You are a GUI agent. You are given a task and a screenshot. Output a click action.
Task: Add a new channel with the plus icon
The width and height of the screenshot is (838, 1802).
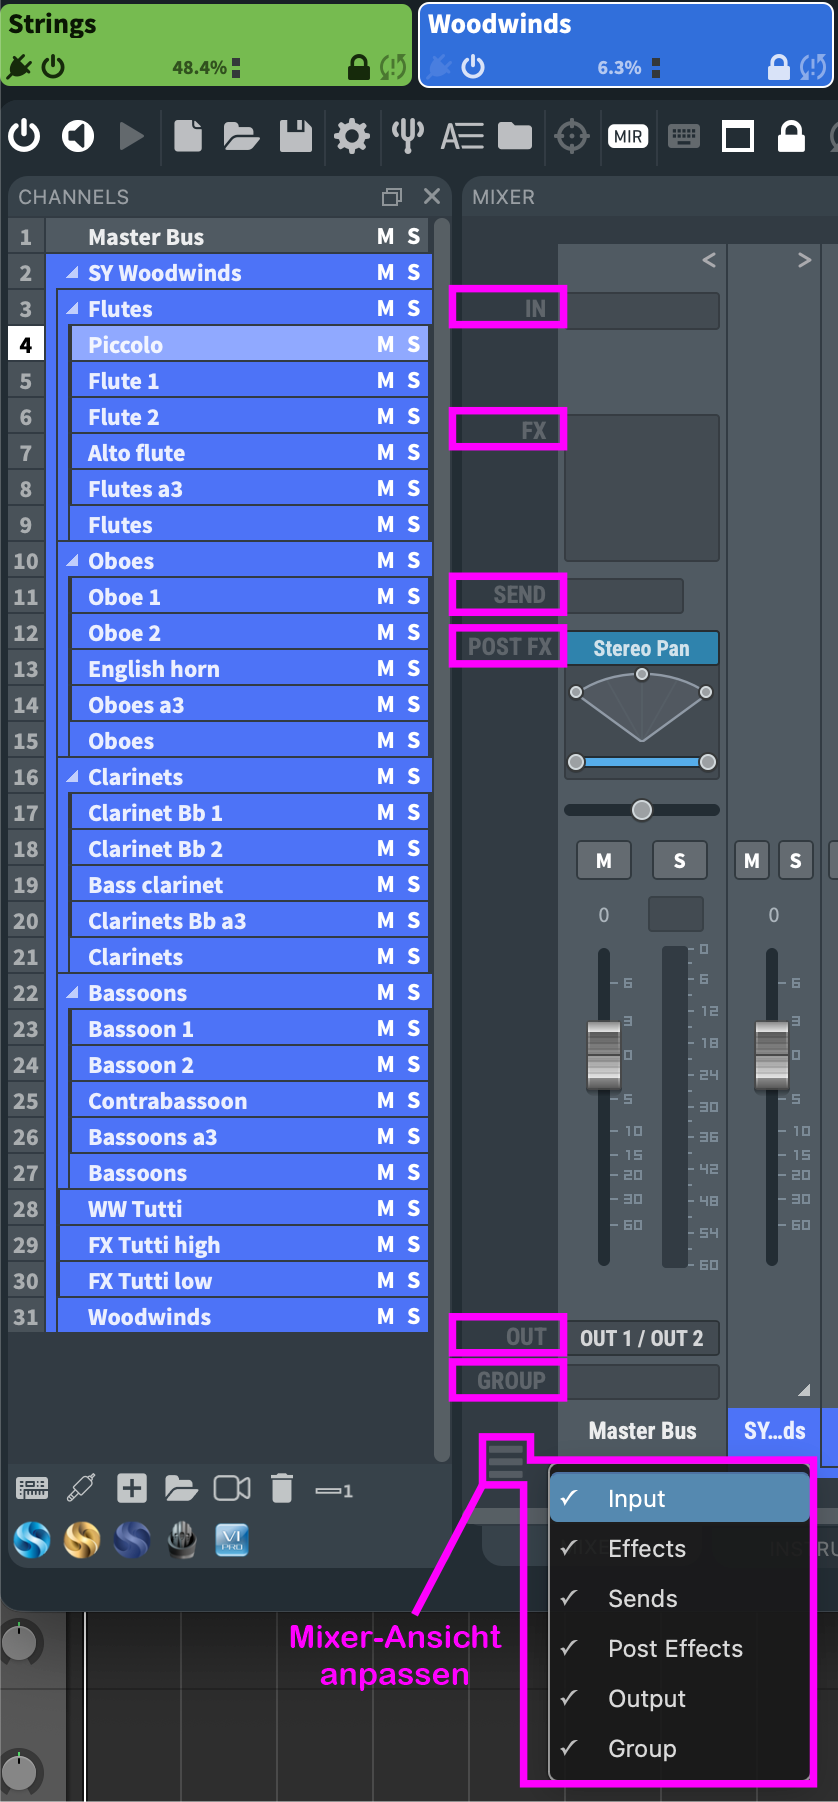[x=132, y=1489]
